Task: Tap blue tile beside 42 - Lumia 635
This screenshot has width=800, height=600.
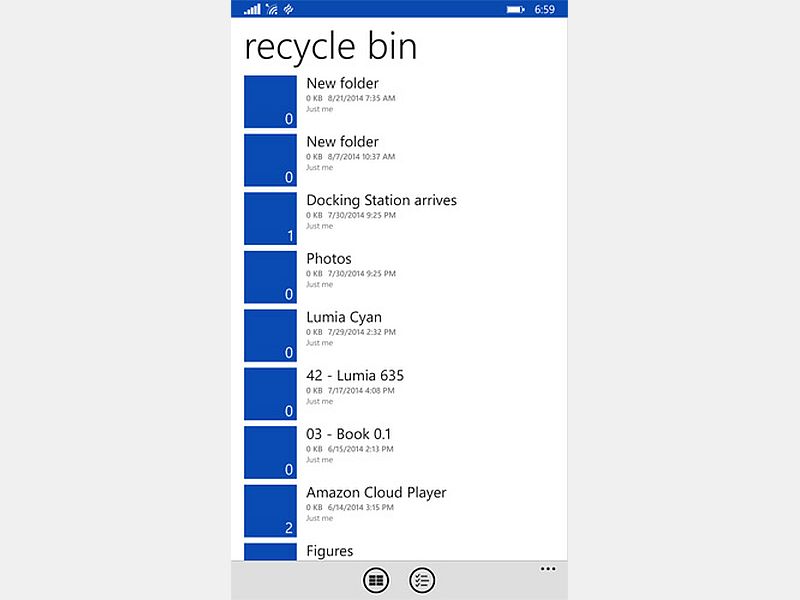Action: tap(270, 394)
